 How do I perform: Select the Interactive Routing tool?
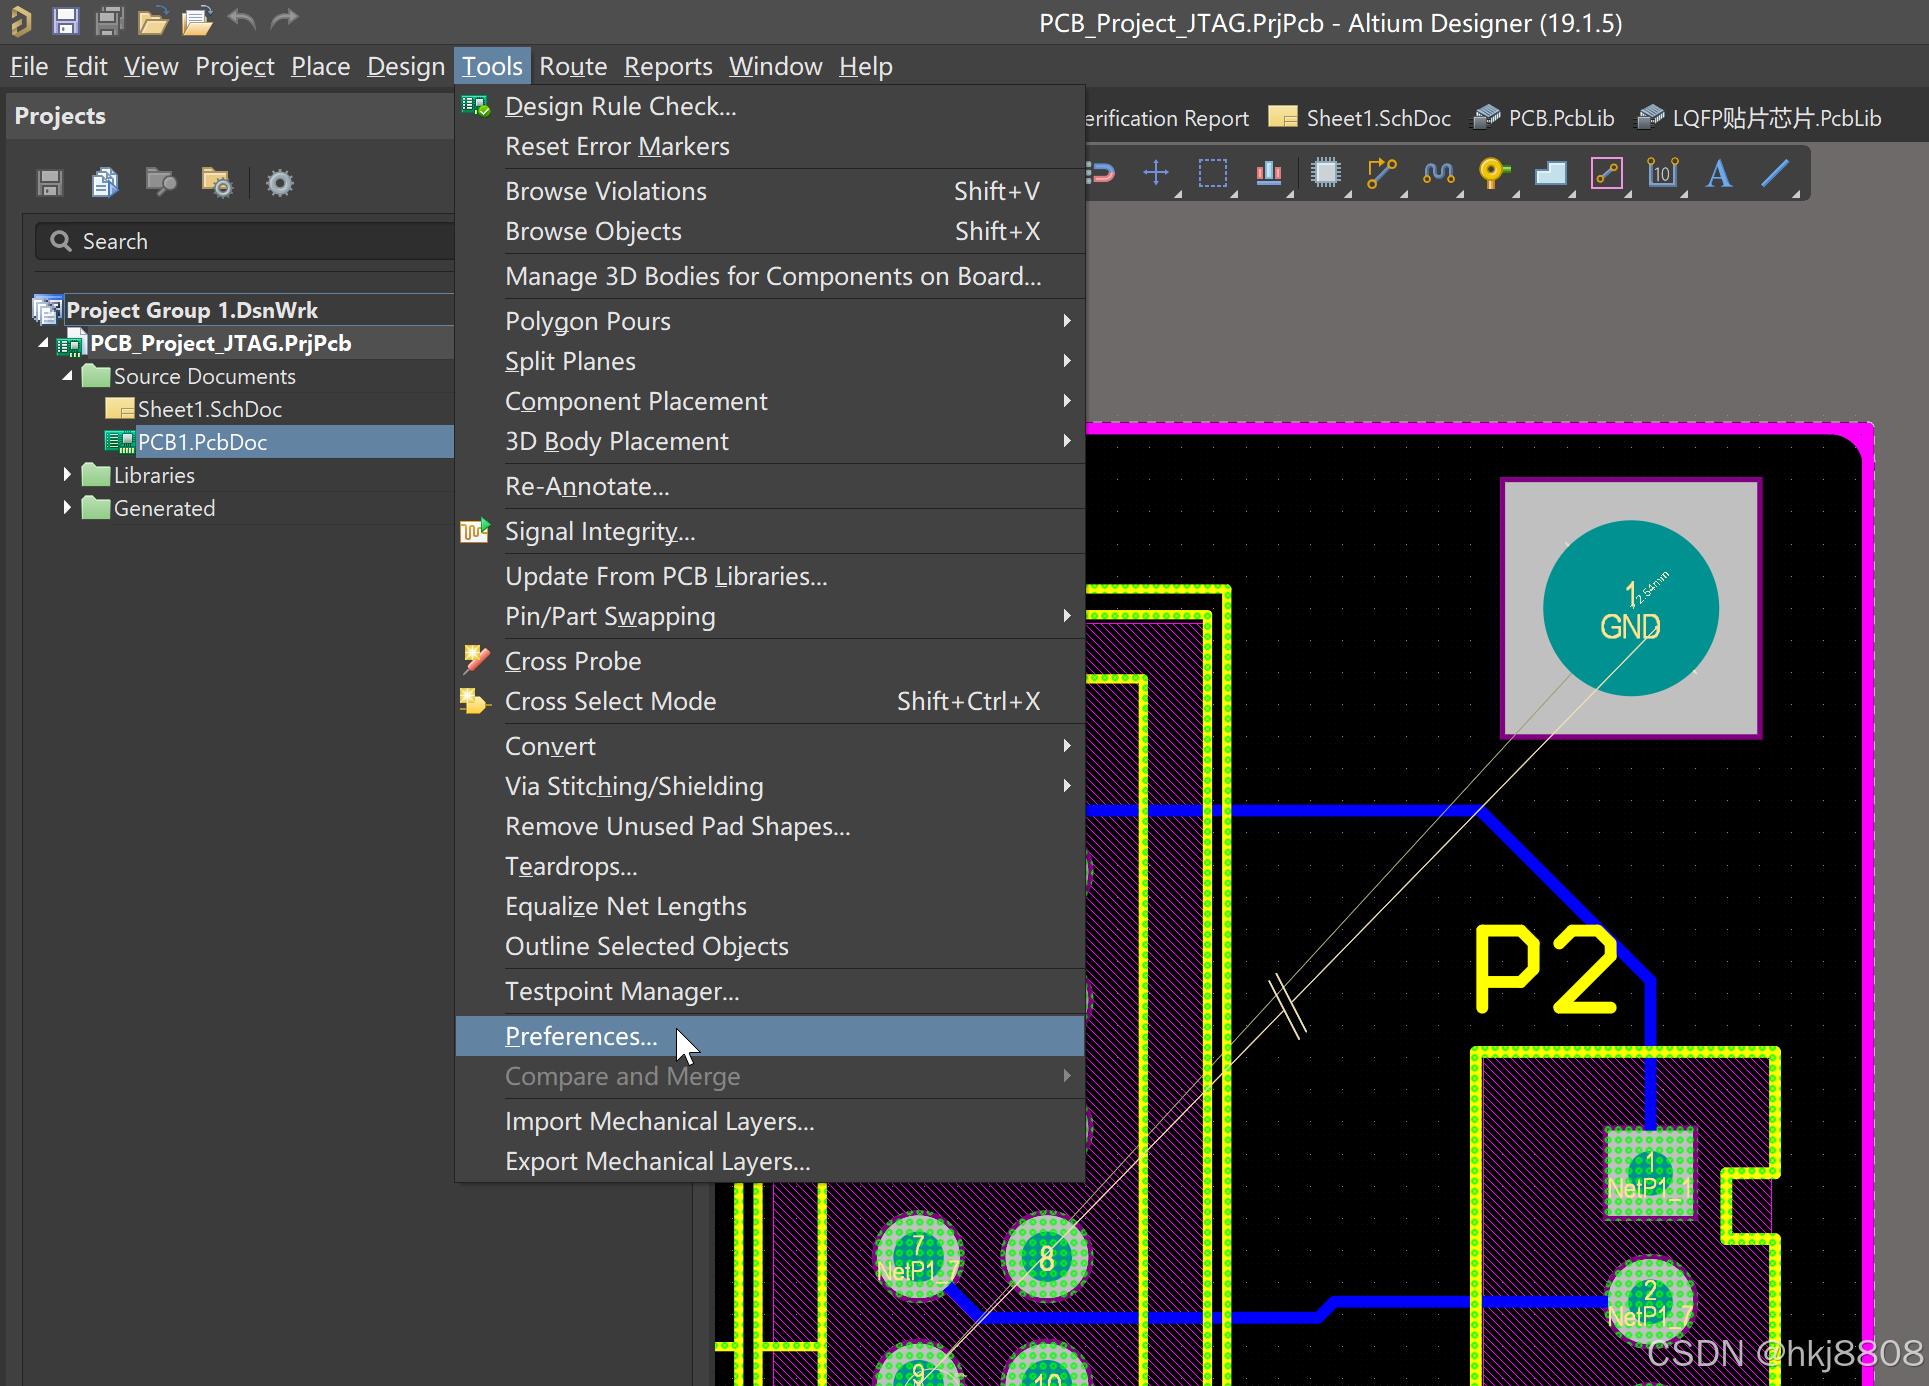(1381, 172)
